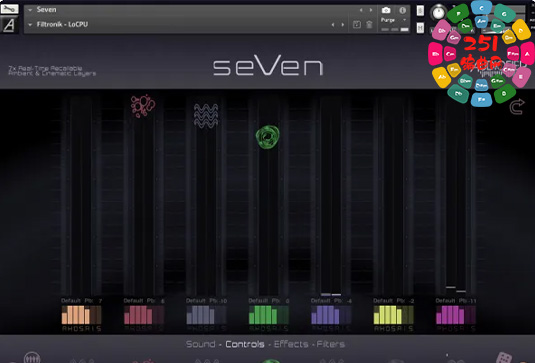Click the yellow AHDSR envelope display

(393, 315)
